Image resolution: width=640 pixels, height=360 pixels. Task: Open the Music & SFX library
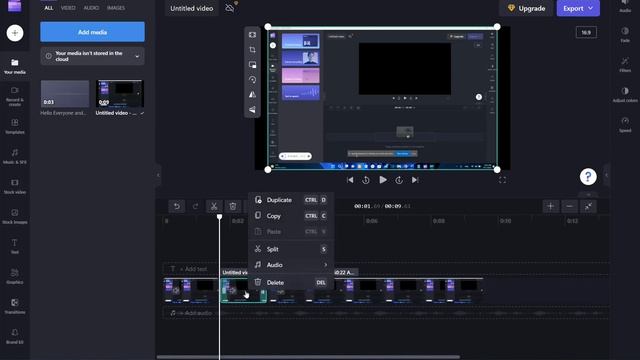coord(15,156)
